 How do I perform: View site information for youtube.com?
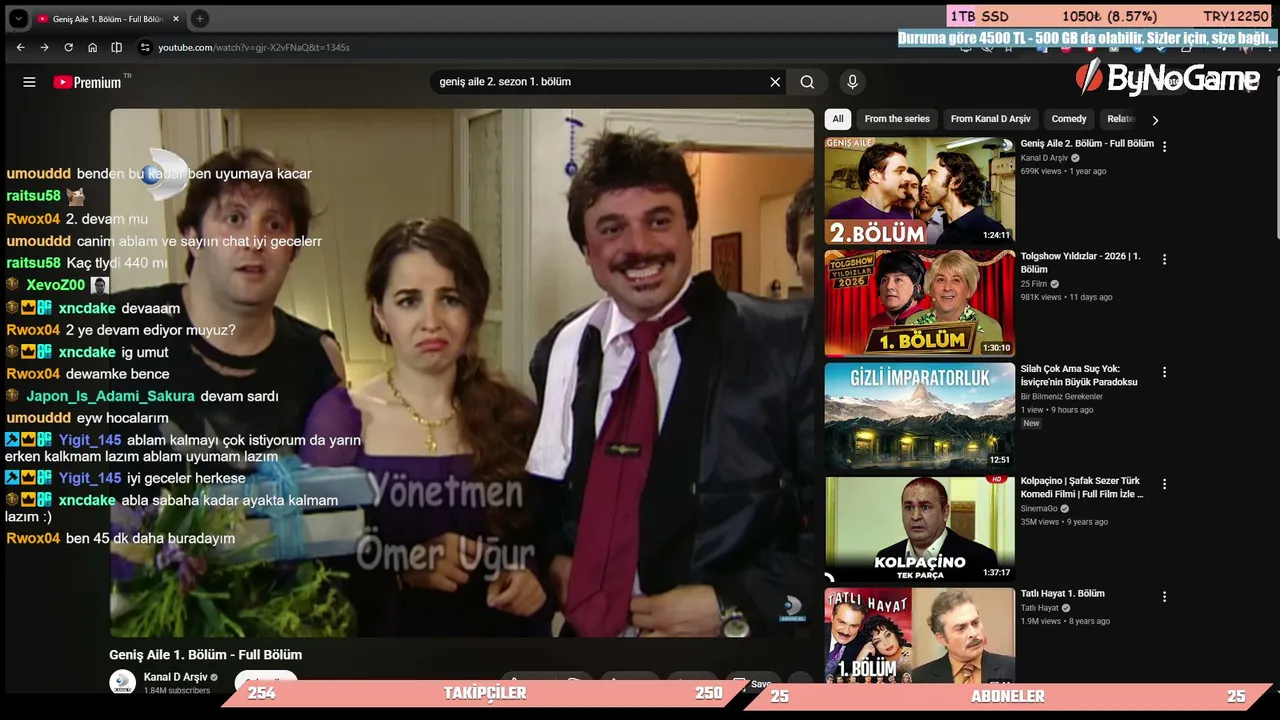[145, 47]
